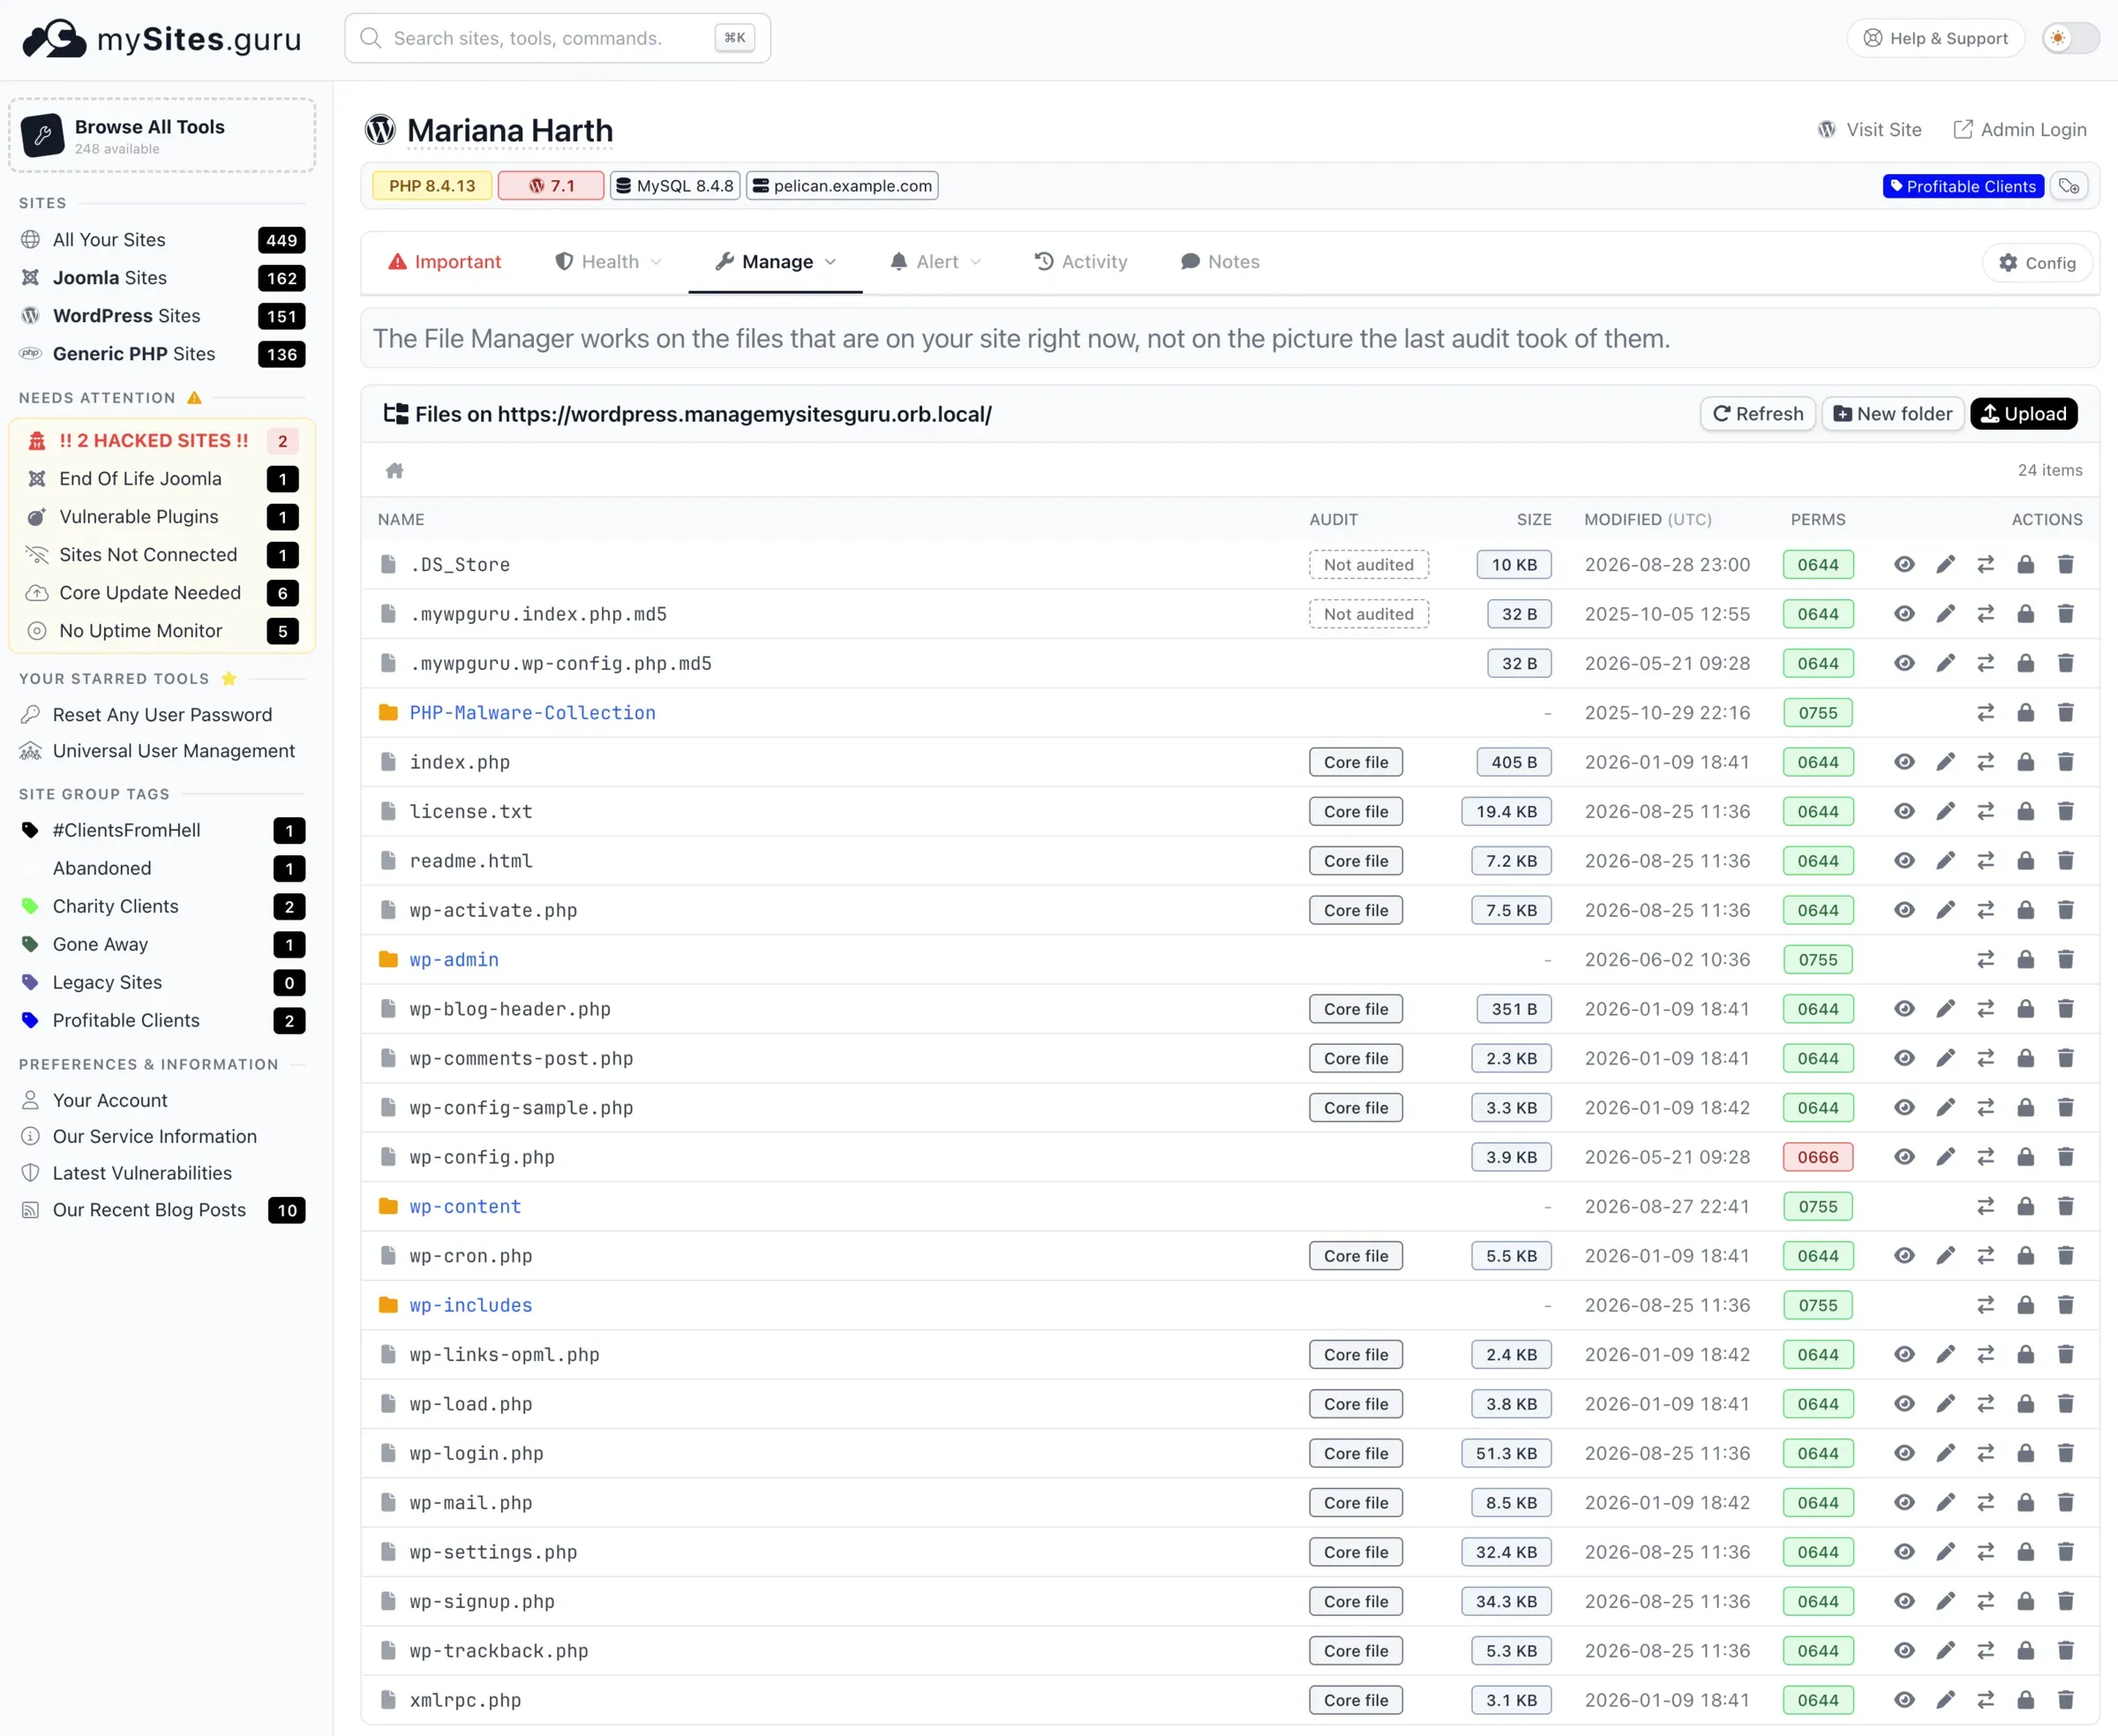2118x1736 pixels.
Task: Toggle the light/dark theme switch
Action: tap(2070, 38)
